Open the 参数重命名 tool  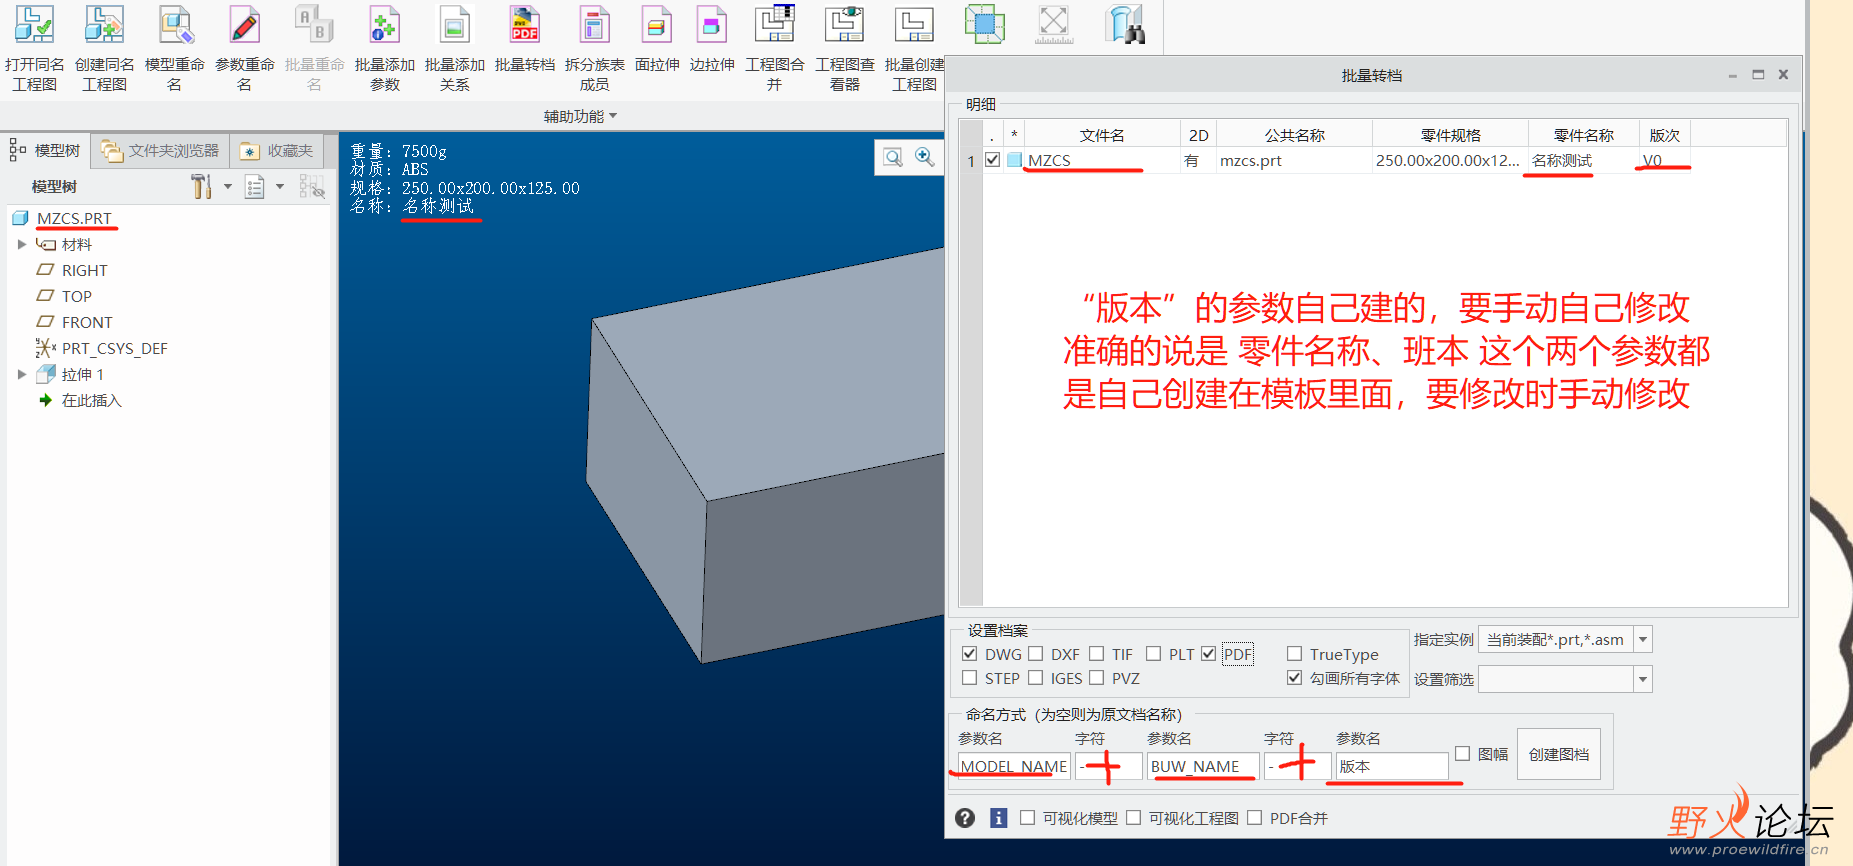click(244, 24)
